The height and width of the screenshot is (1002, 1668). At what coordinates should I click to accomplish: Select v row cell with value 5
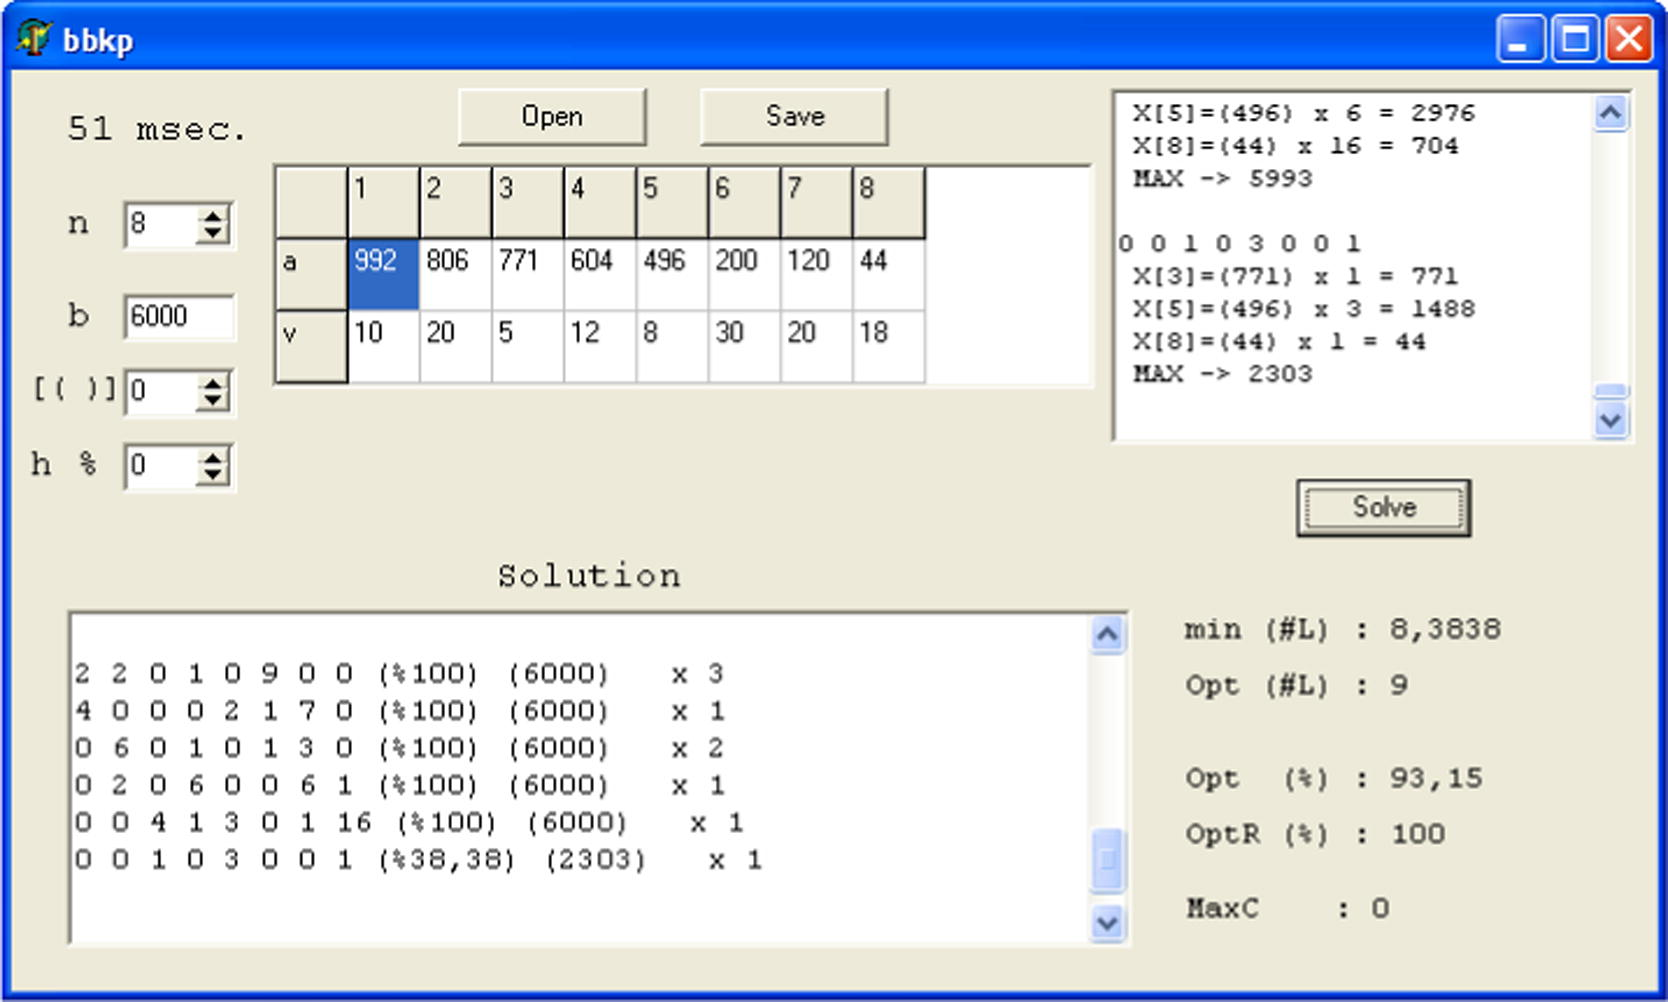pos(528,346)
